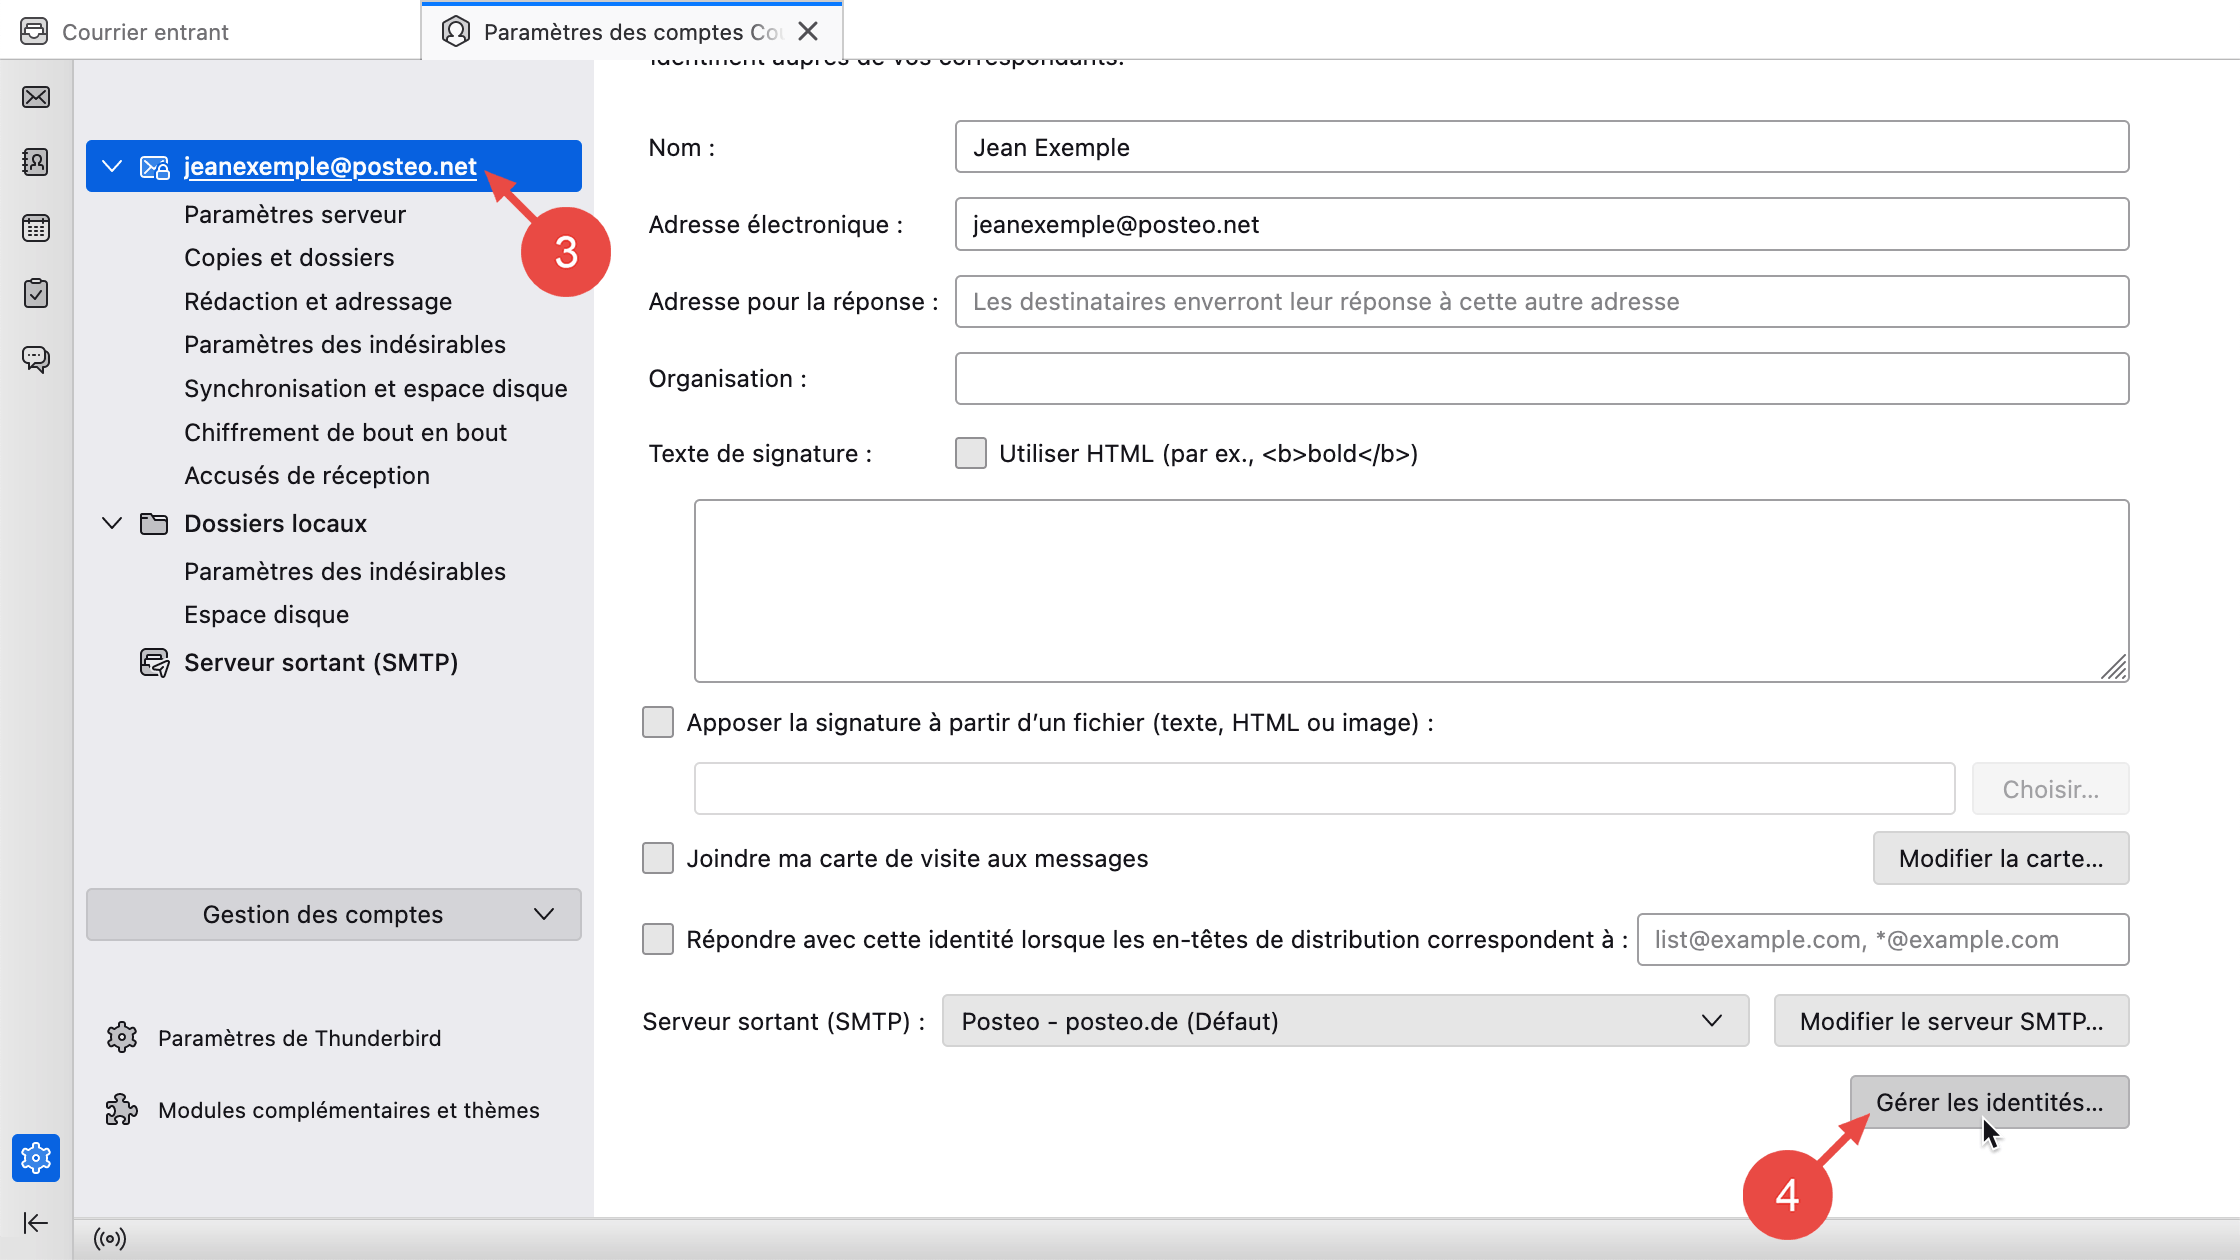Image resolution: width=2240 pixels, height=1260 pixels.
Task: Open Serveur sortant SMTP dropdown
Action: click(1345, 1021)
